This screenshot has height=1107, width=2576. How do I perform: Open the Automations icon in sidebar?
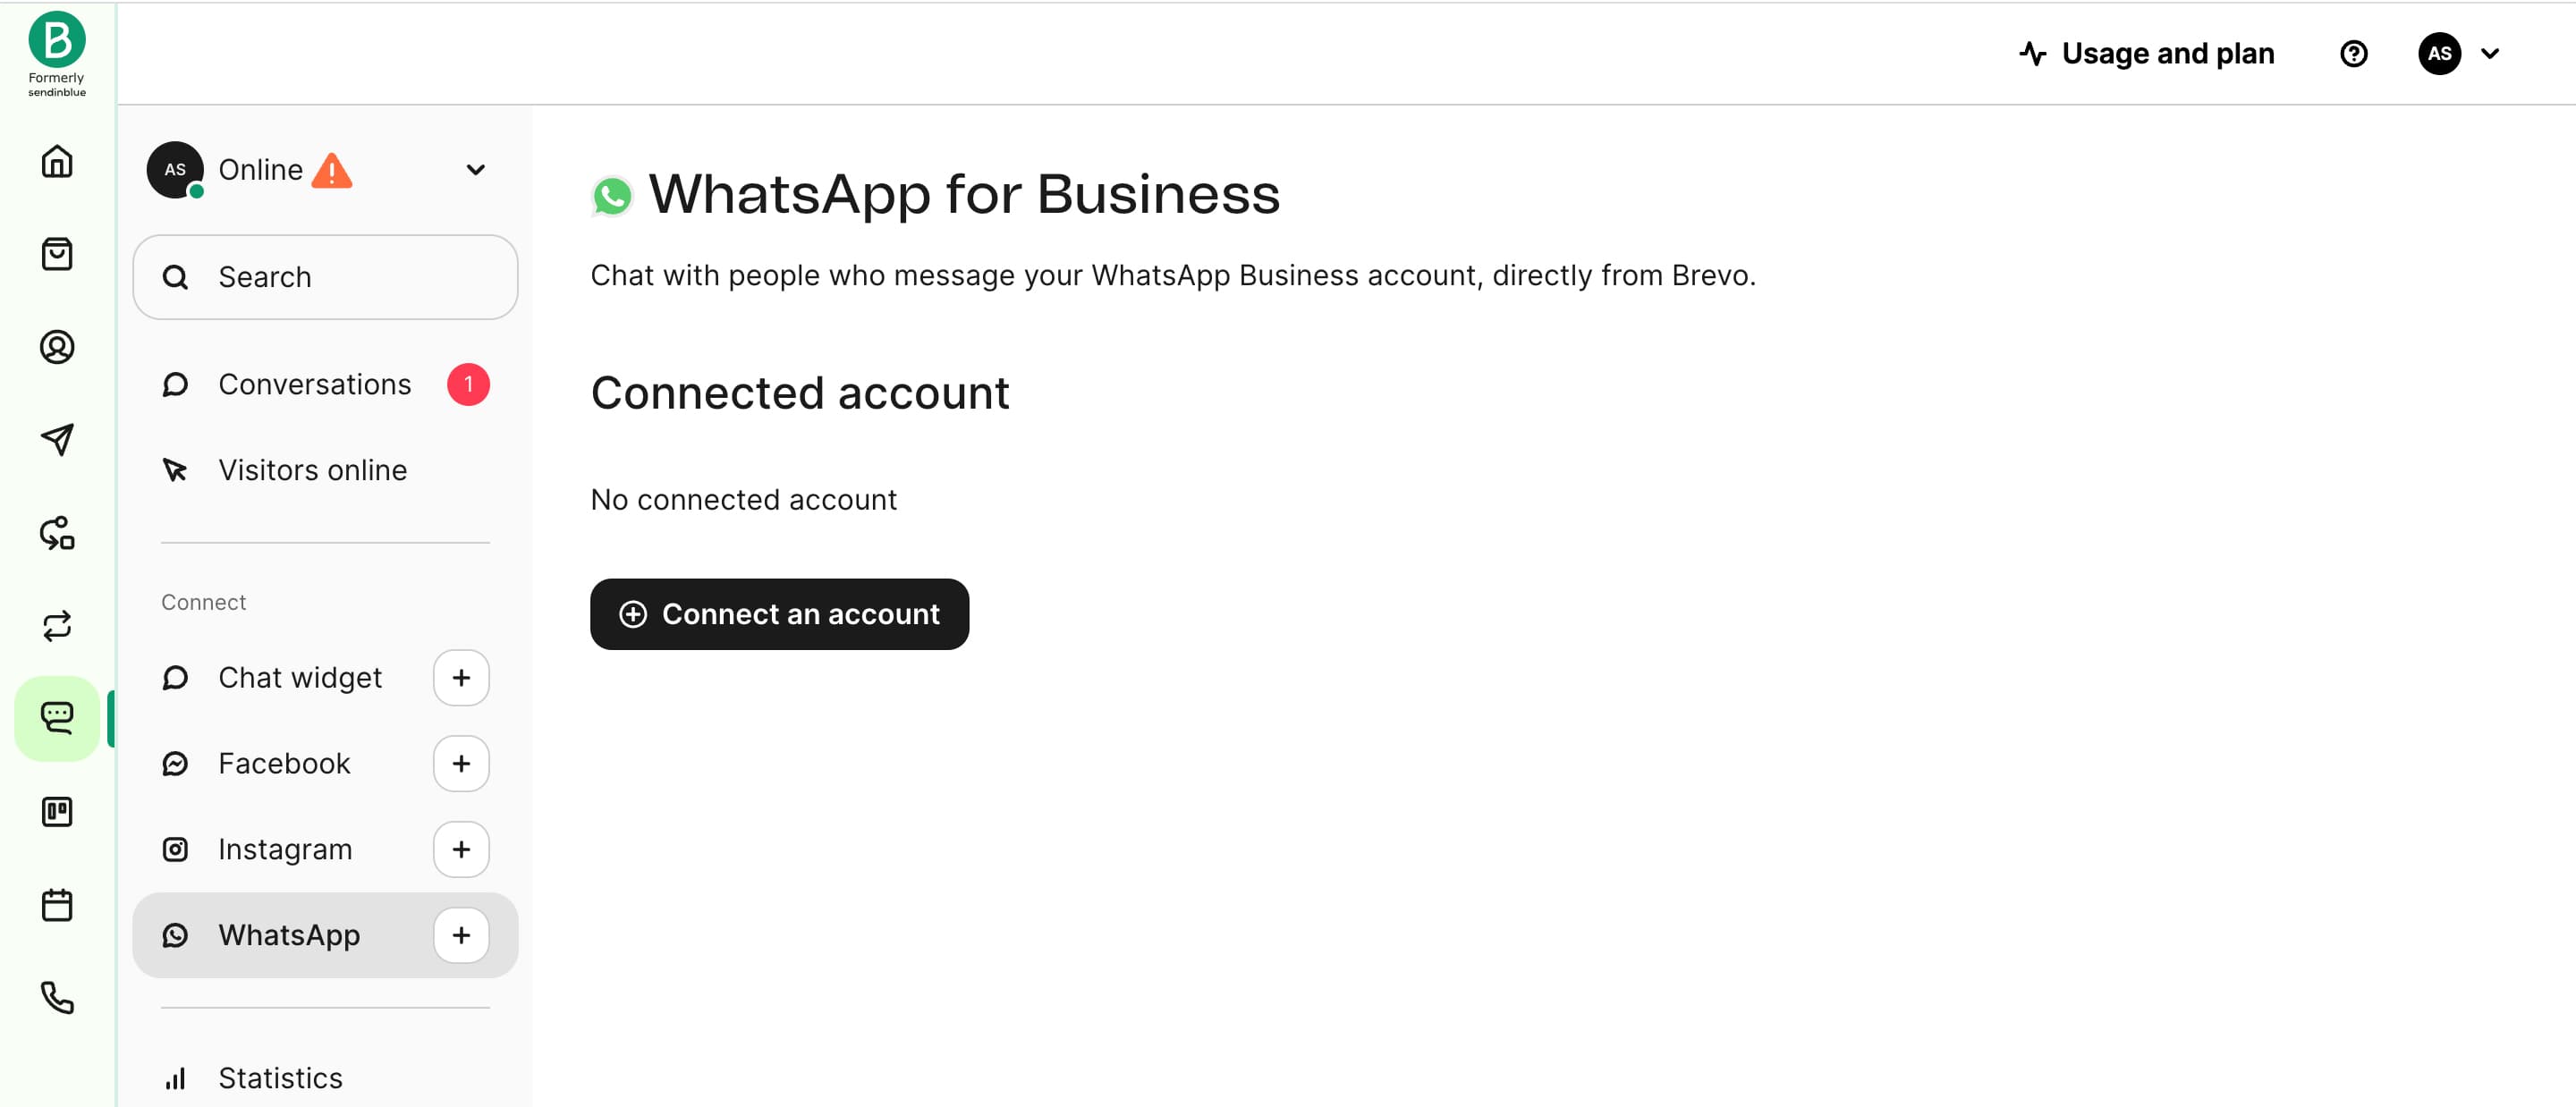[x=57, y=533]
